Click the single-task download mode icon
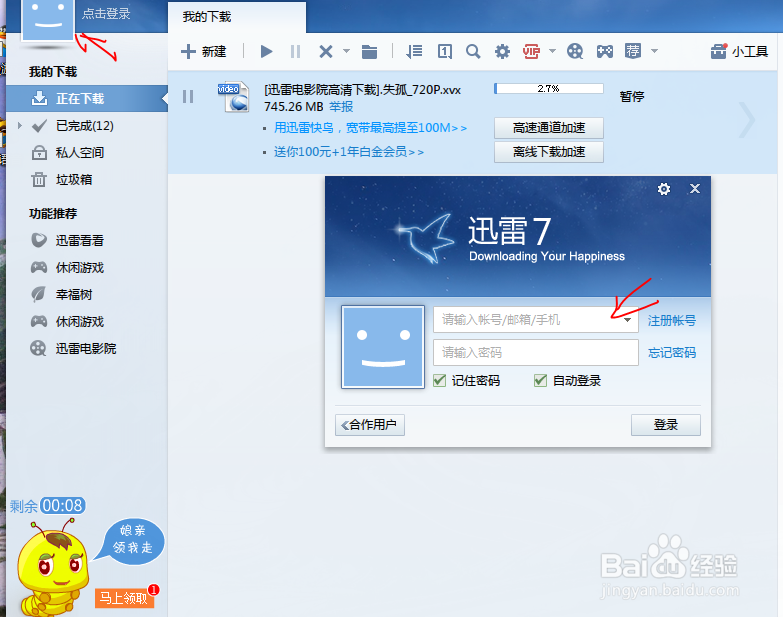 click(444, 51)
